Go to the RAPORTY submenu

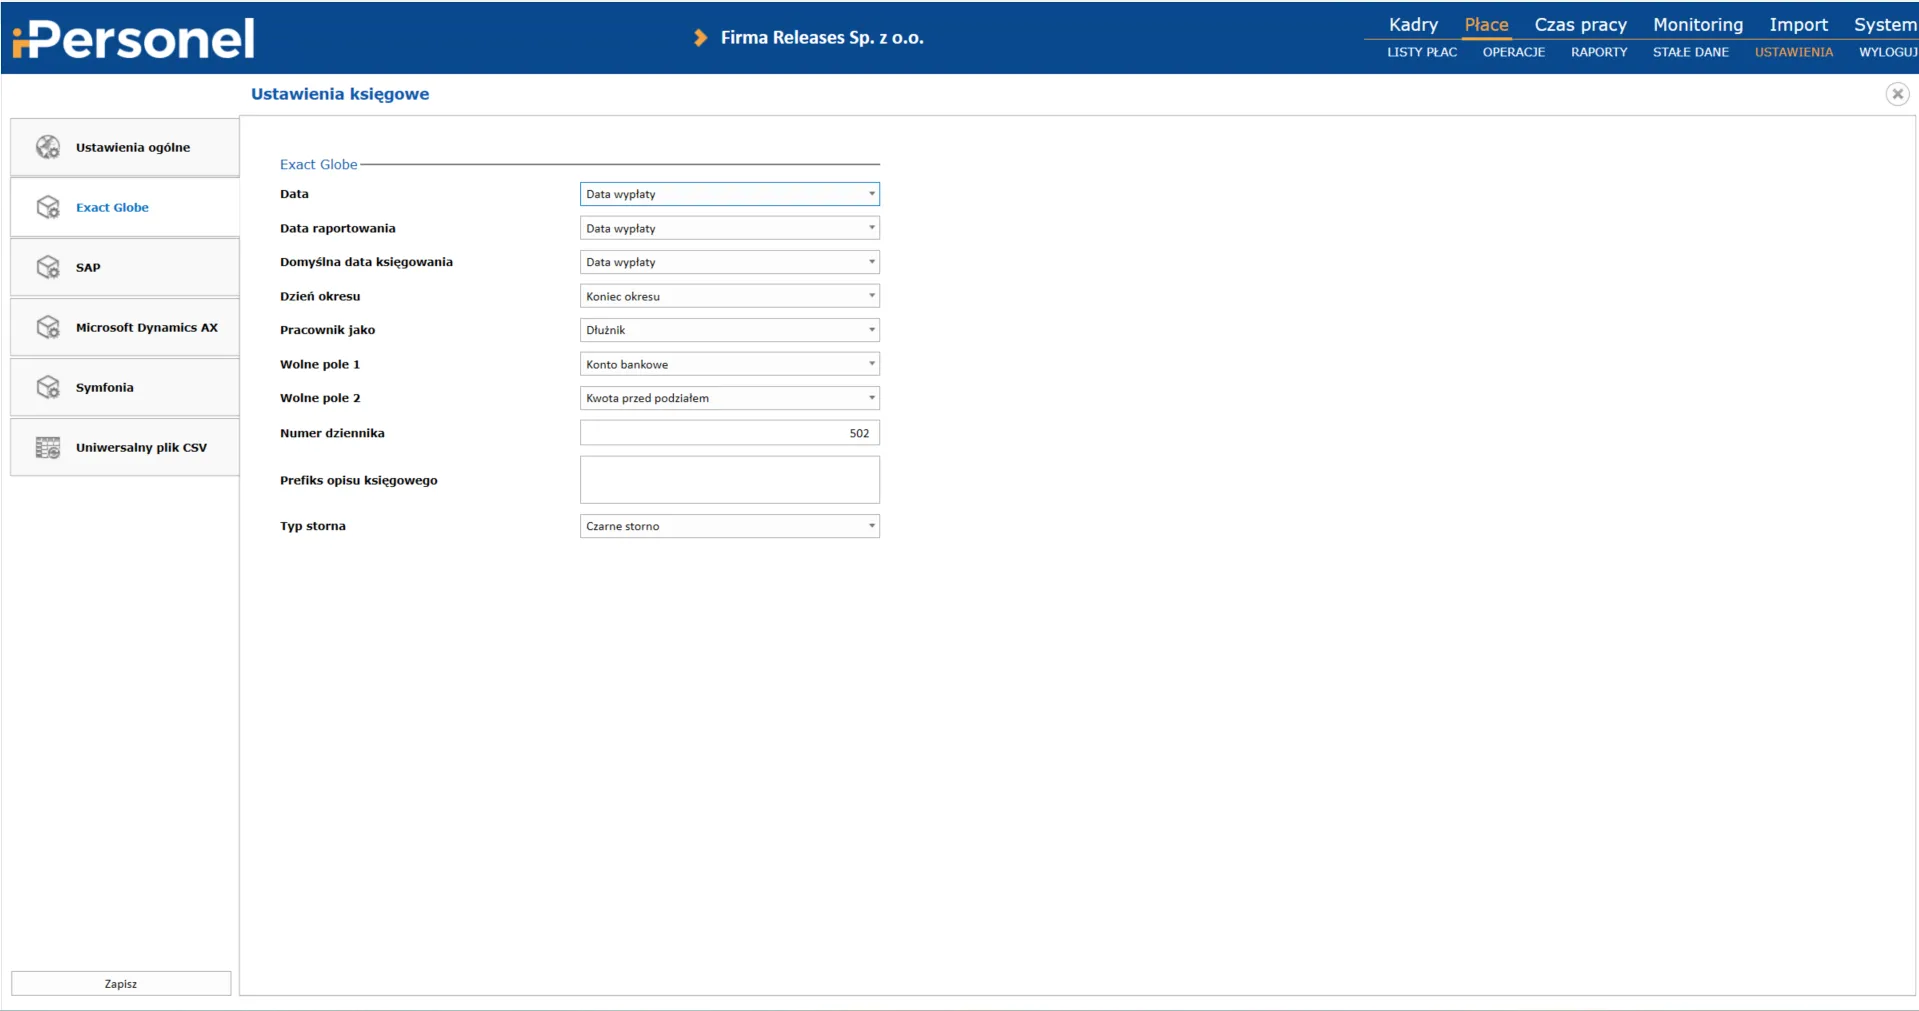1598,52
